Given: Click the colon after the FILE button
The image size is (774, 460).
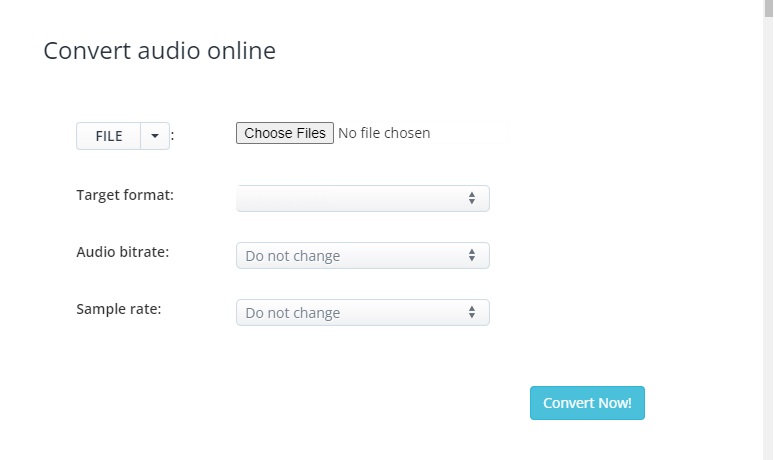Looking at the screenshot, I should 172,135.
